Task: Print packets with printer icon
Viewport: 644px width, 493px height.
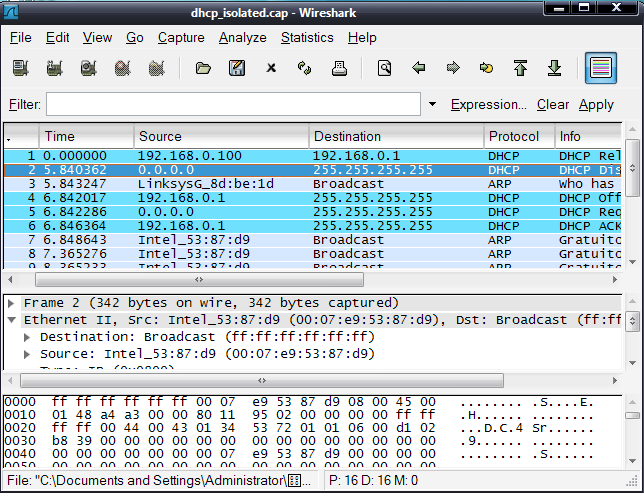Action: [x=339, y=68]
